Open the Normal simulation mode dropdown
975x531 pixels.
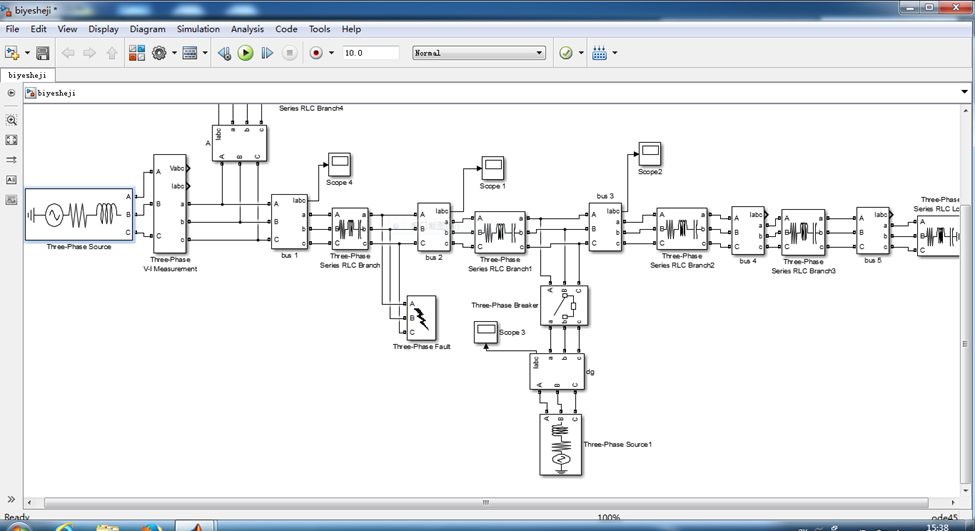479,53
